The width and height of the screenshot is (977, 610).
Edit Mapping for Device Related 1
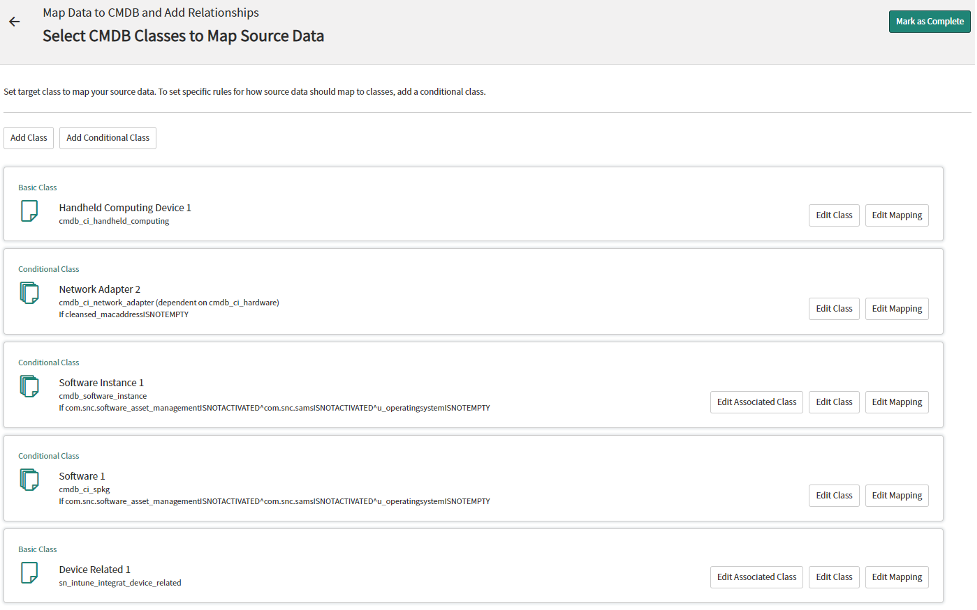pyautogui.click(x=896, y=577)
